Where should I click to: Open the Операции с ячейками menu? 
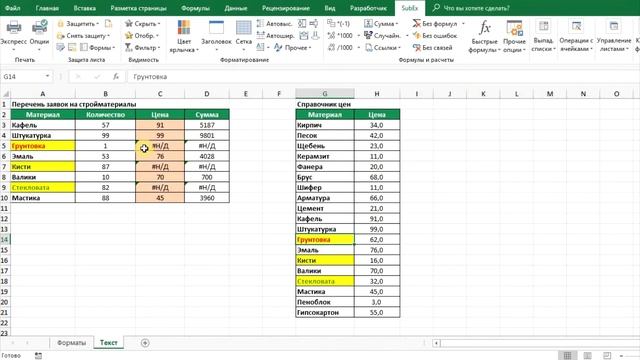[x=576, y=36]
